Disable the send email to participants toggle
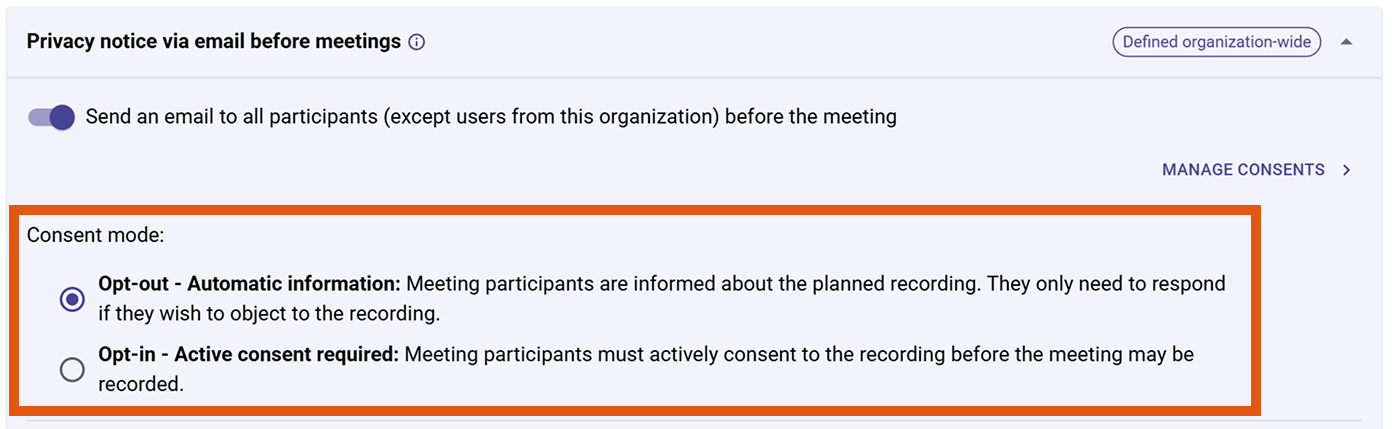The width and height of the screenshot is (1392, 429). [x=52, y=117]
